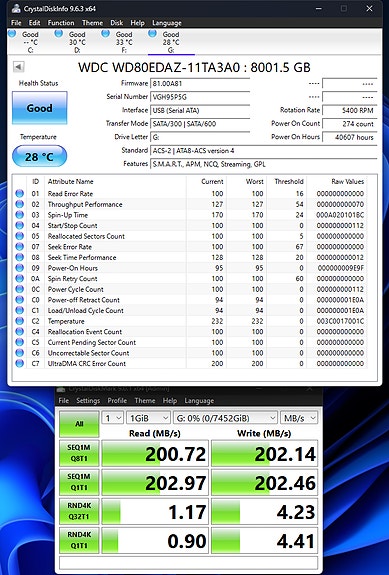
Task: Click status orb for Reallocated Sectors Count
Action: pyautogui.click(x=19, y=236)
